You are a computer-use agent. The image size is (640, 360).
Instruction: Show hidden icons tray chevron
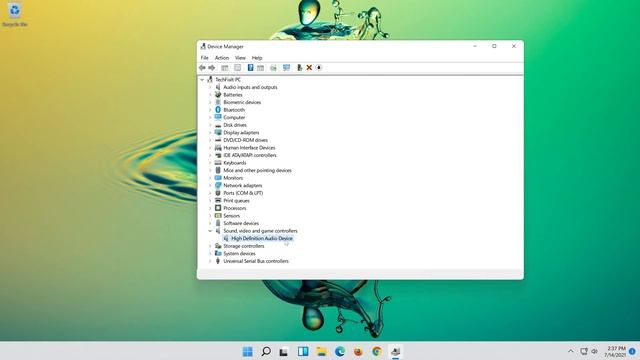(570, 351)
